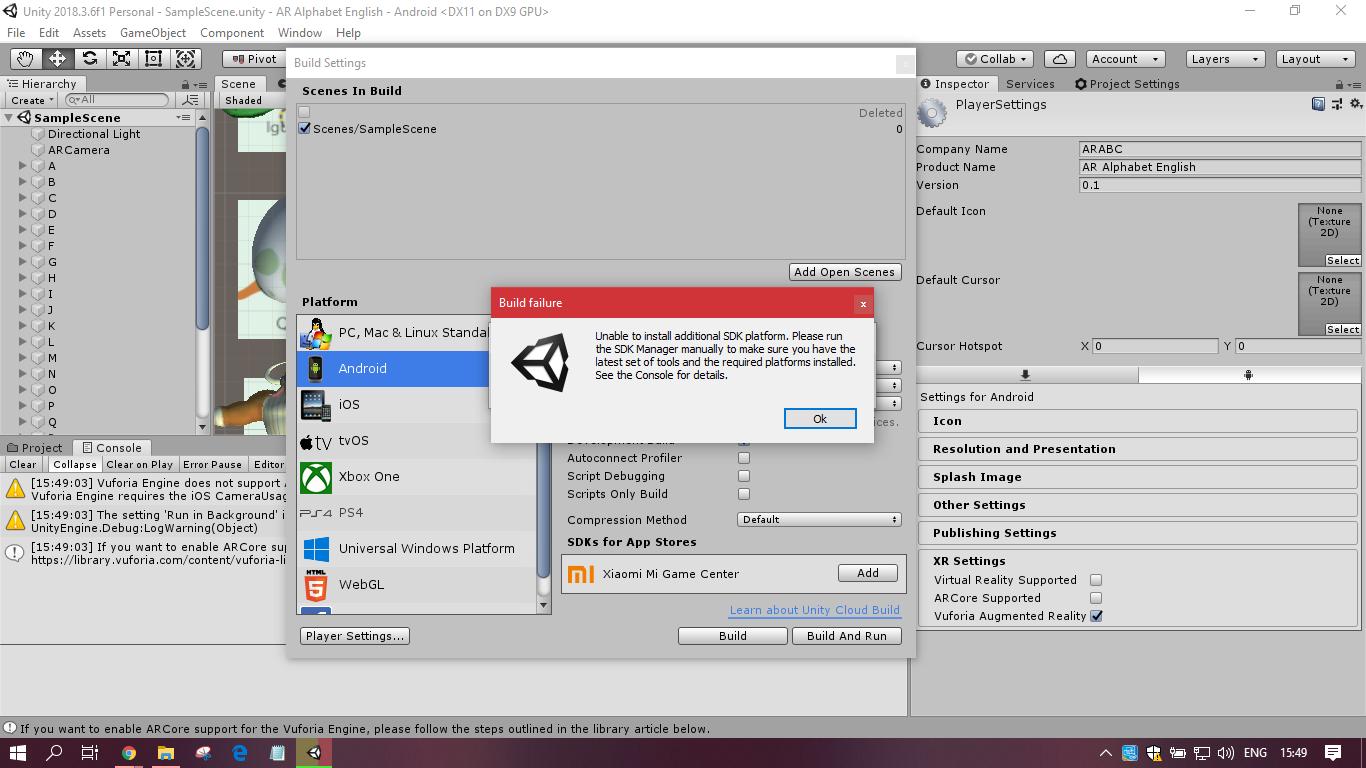This screenshot has width=1366, height=768.
Task: Uncheck the Scenes/SampleScene checkbox
Action: pyautogui.click(x=305, y=129)
